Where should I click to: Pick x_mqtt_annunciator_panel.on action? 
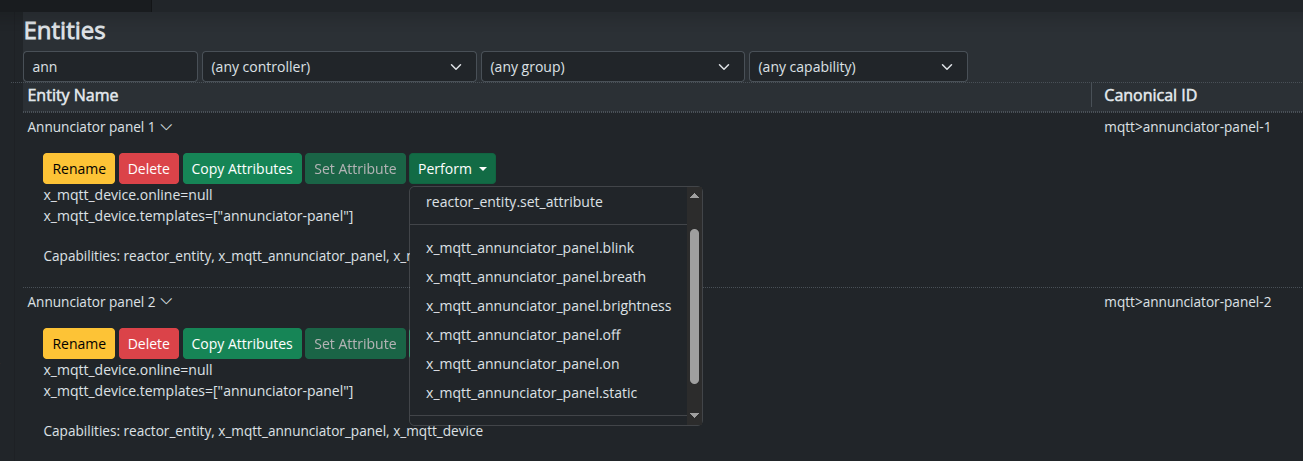tap(522, 364)
